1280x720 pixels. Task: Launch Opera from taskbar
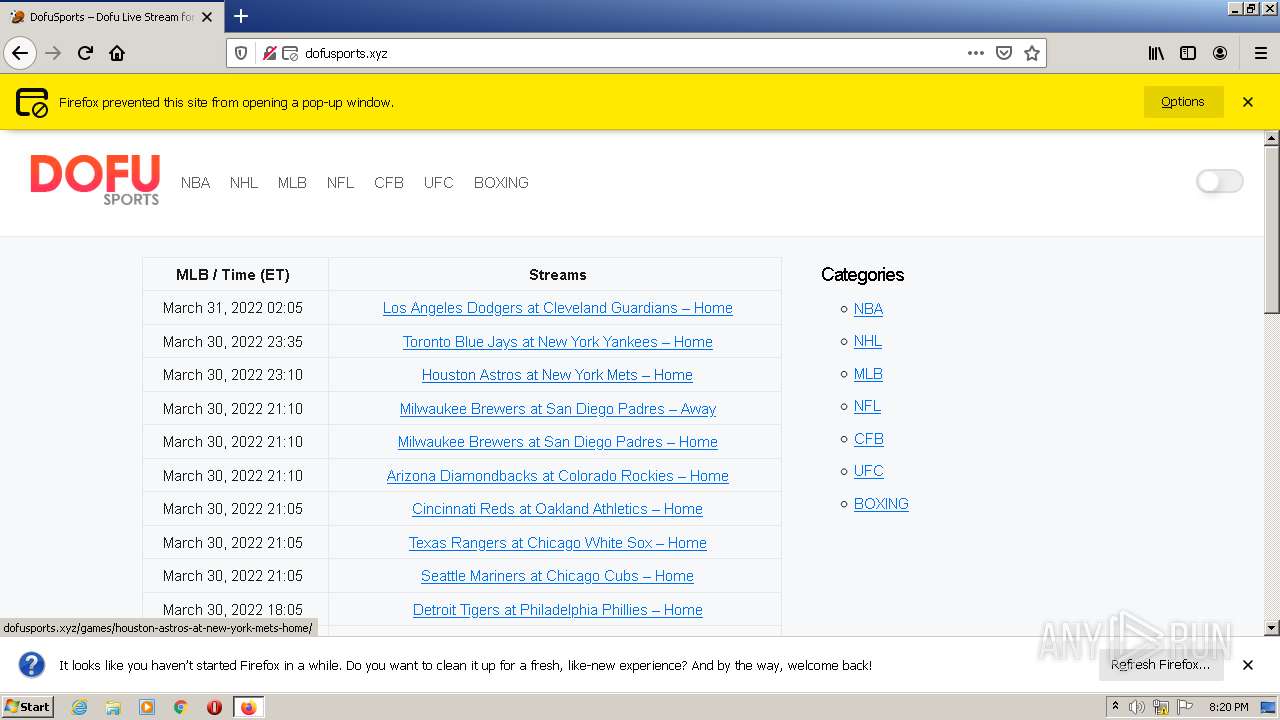click(x=214, y=707)
